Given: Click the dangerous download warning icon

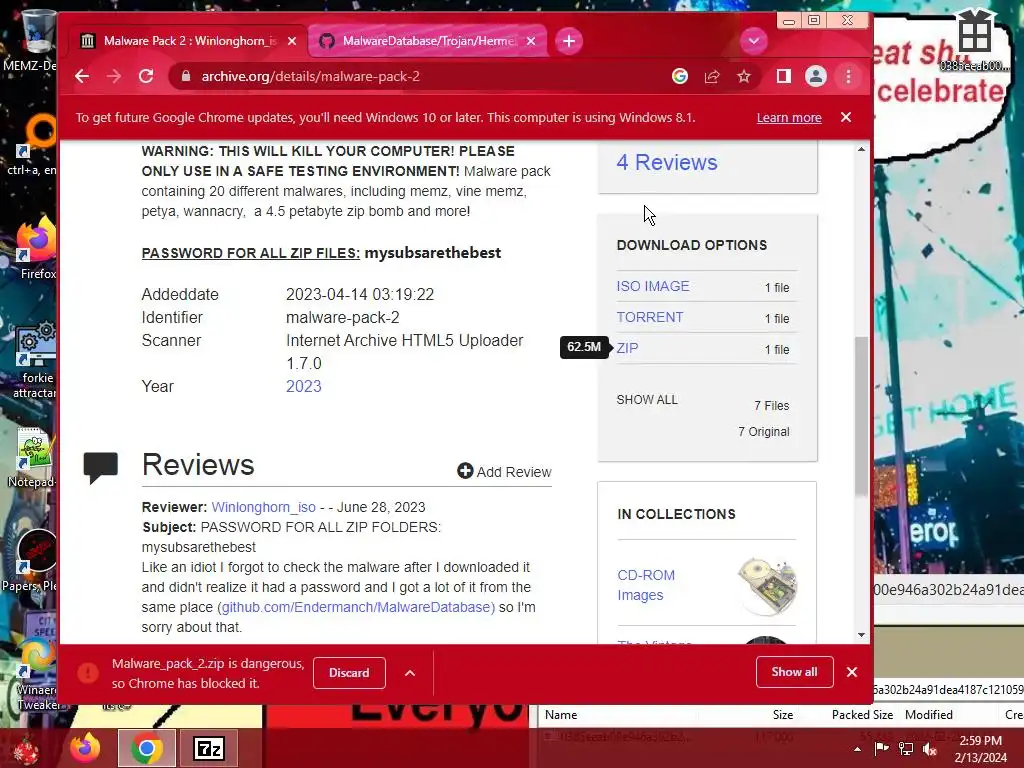Looking at the screenshot, I should [x=88, y=673].
